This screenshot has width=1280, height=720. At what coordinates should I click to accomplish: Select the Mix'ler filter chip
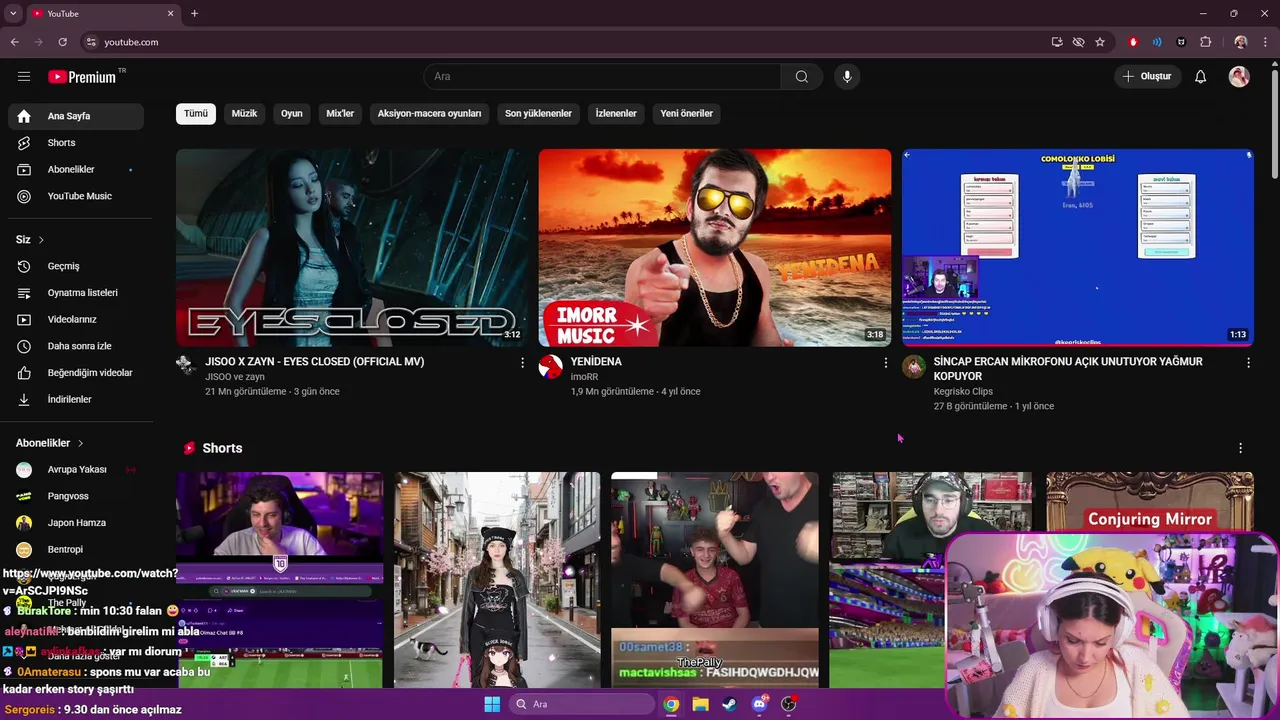pyautogui.click(x=340, y=114)
